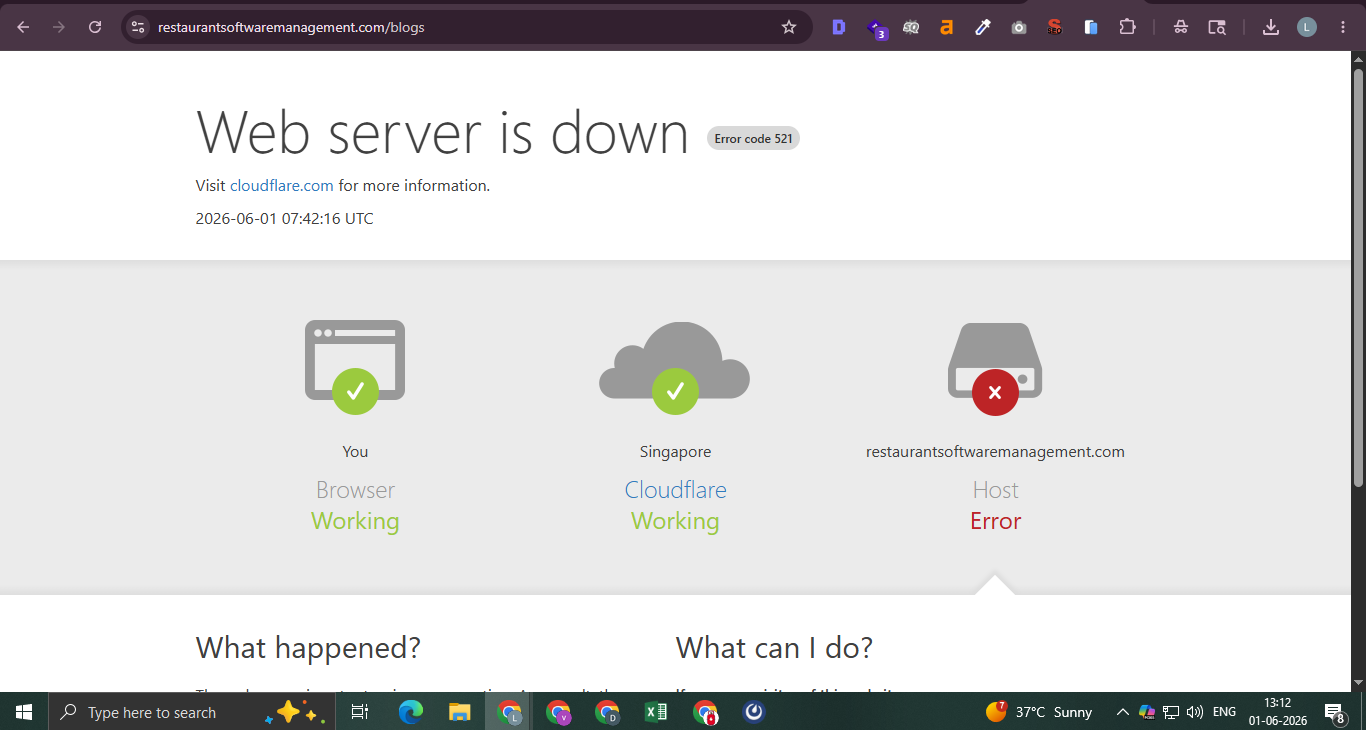The height and width of the screenshot is (730, 1366).
Task: Open Task View on the taskbar
Action: pyautogui.click(x=360, y=712)
